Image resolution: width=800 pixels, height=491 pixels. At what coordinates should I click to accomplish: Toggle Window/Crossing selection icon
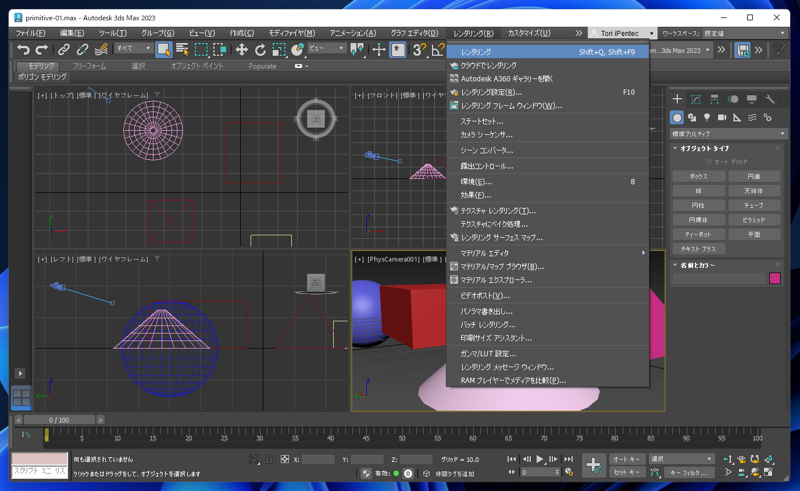click(x=219, y=50)
